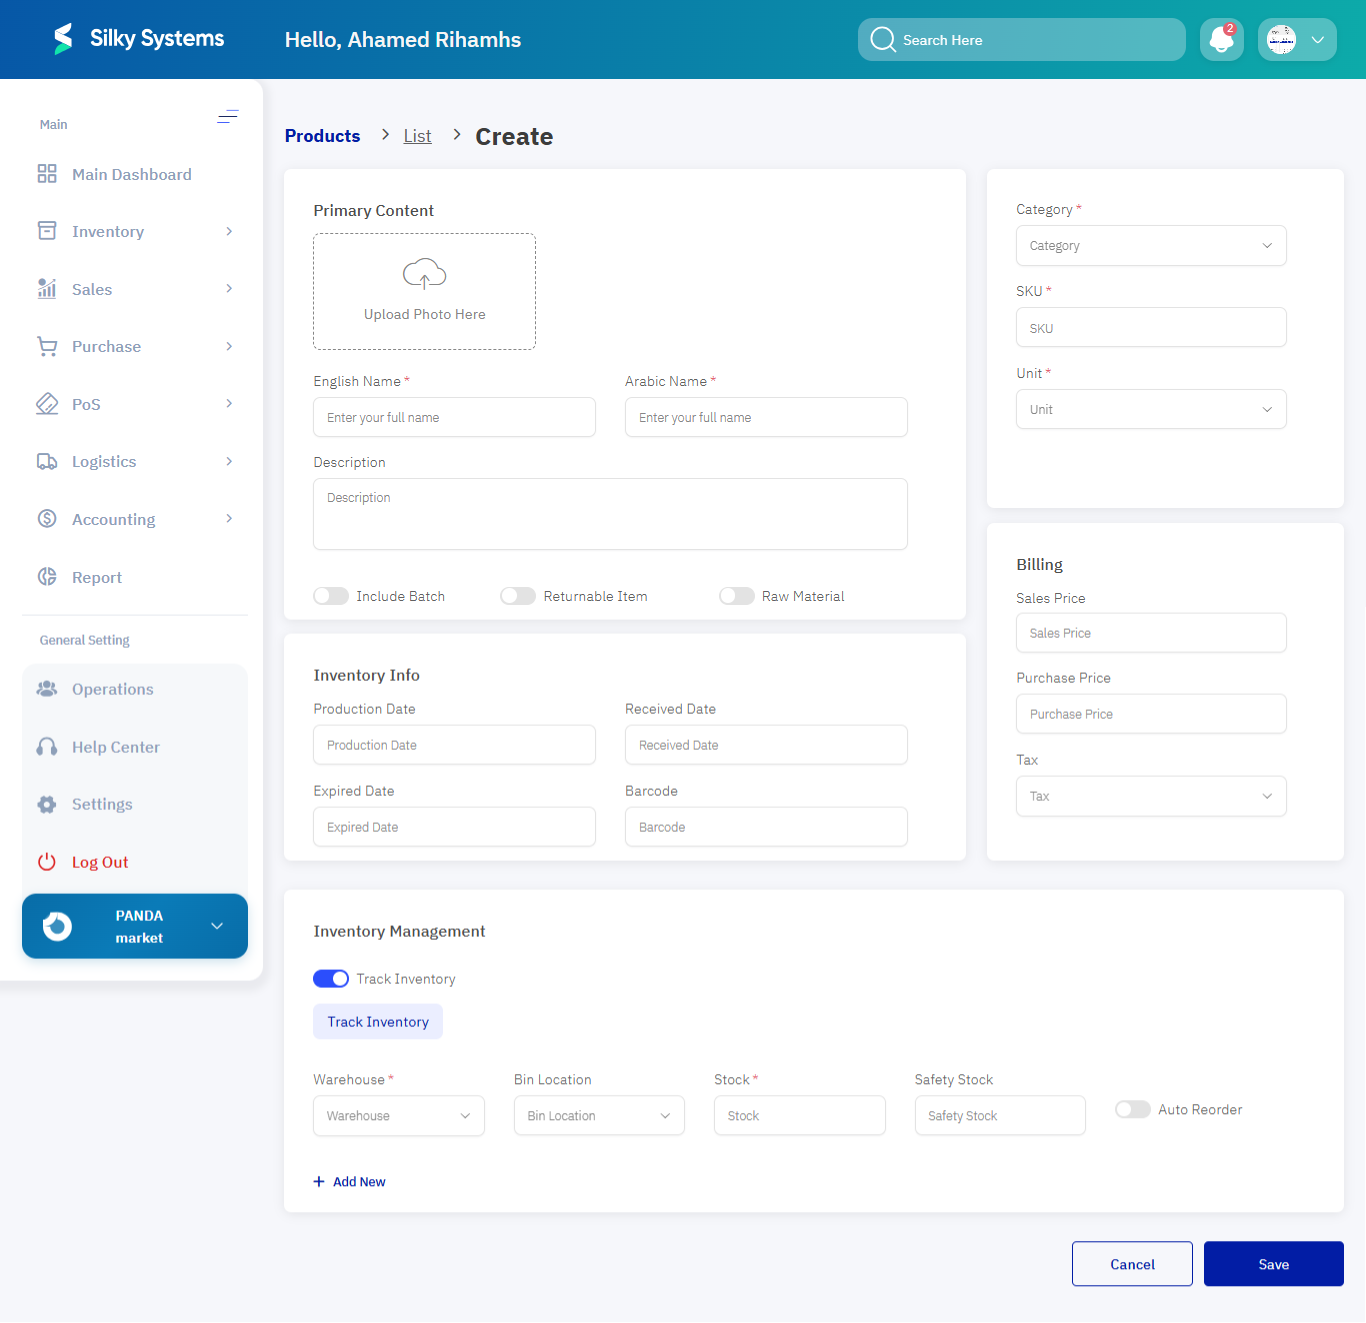The width and height of the screenshot is (1366, 1323).
Task: Open the Inventory sidebar icon
Action: [x=47, y=231]
